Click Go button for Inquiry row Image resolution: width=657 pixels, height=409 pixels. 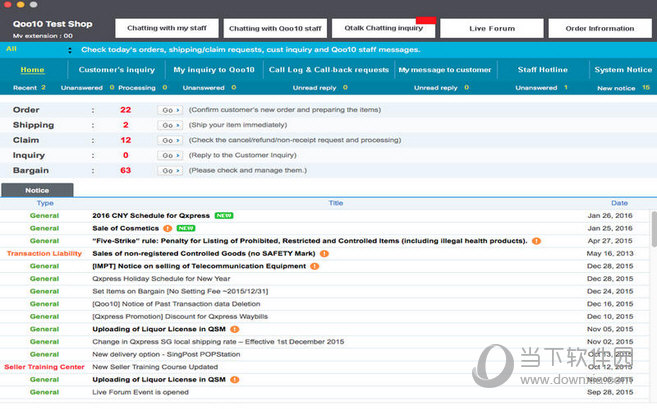tap(170, 155)
